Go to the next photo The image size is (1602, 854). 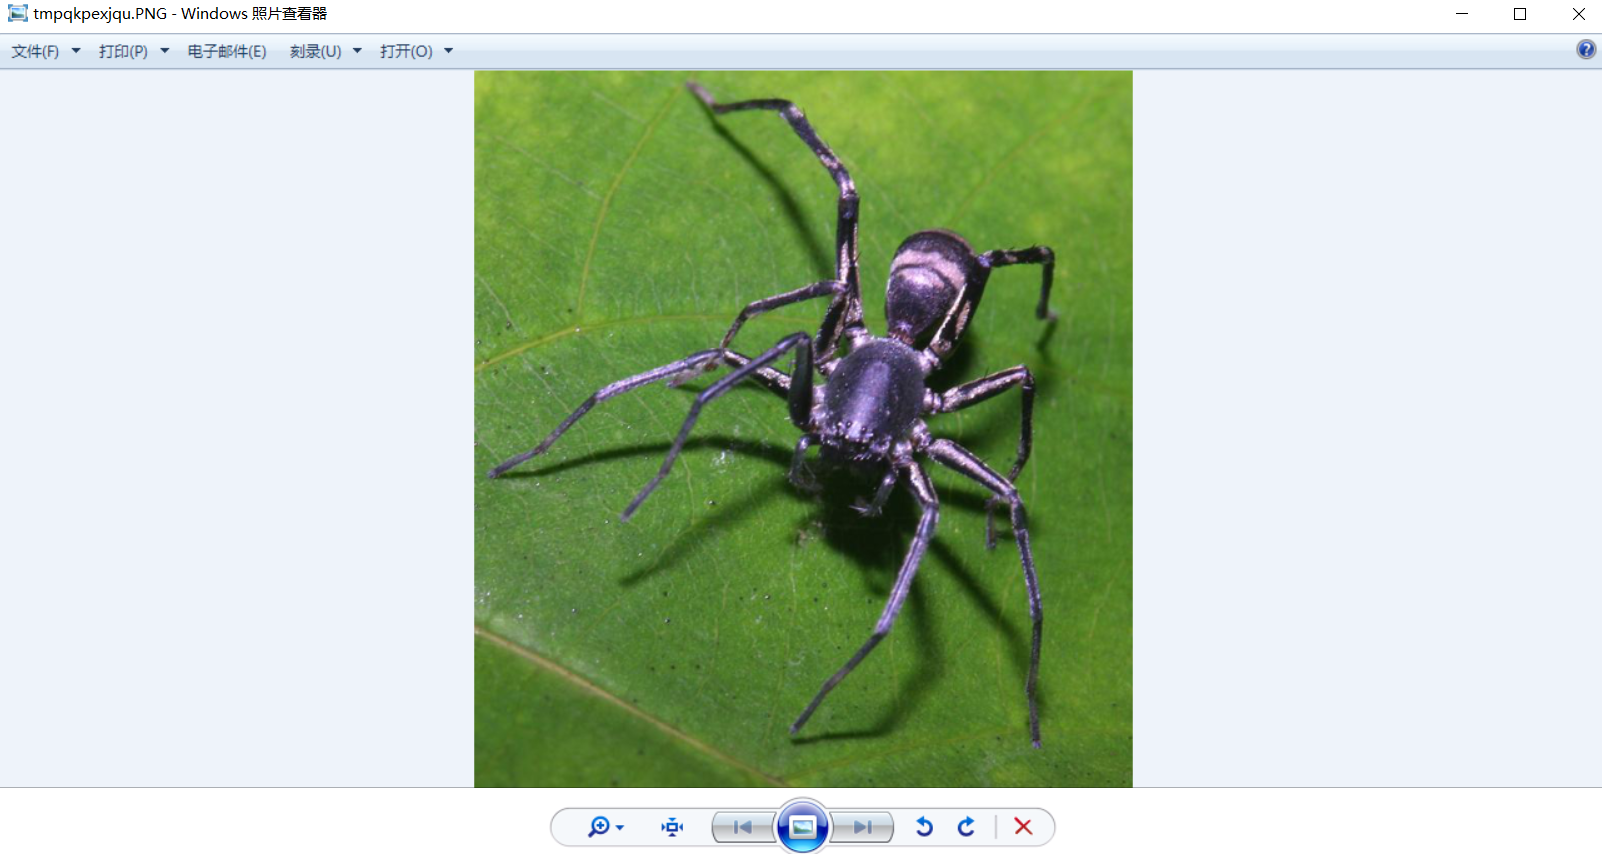coord(862,827)
